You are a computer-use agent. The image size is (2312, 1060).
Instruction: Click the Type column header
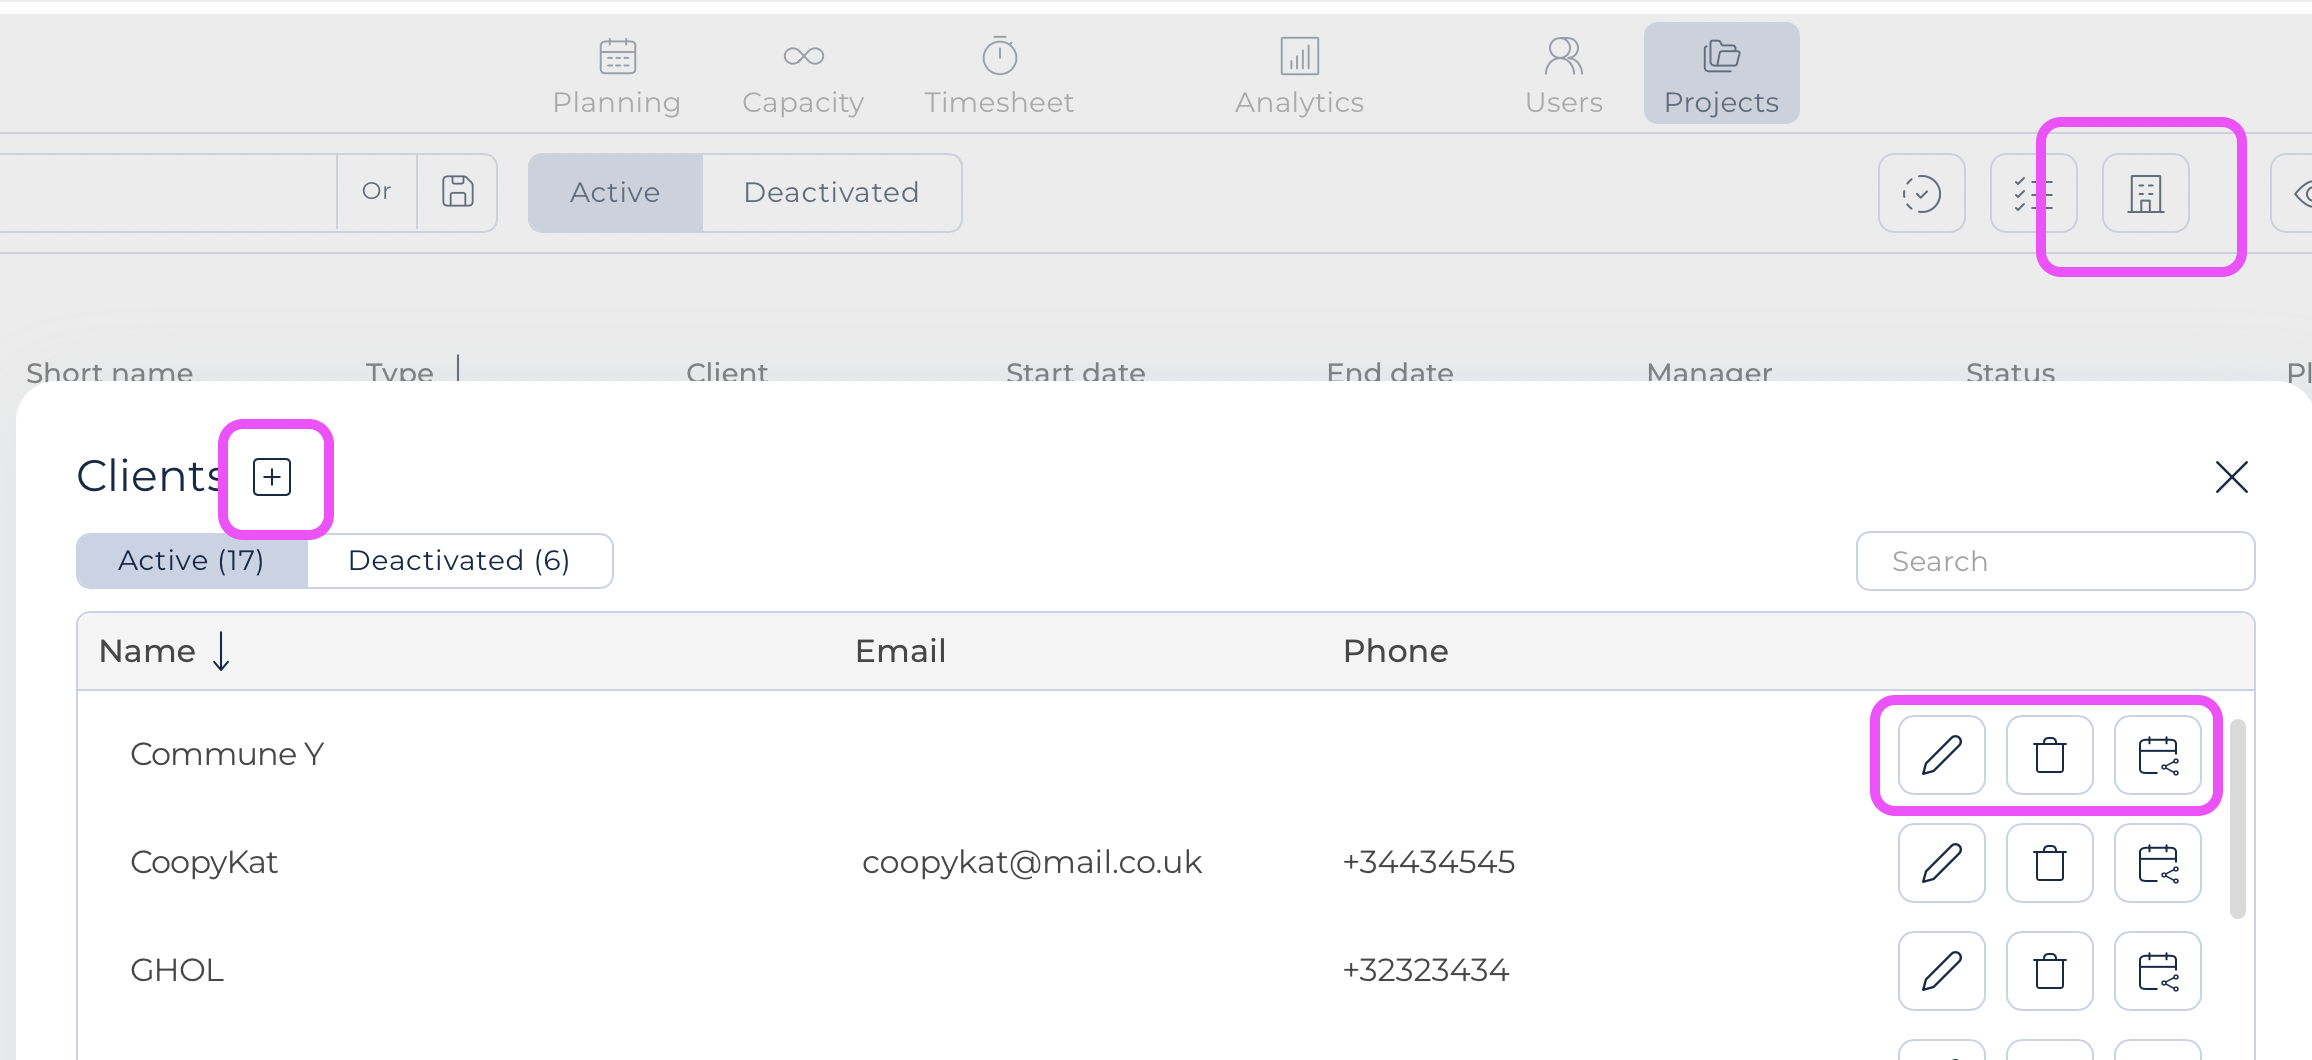pos(400,372)
